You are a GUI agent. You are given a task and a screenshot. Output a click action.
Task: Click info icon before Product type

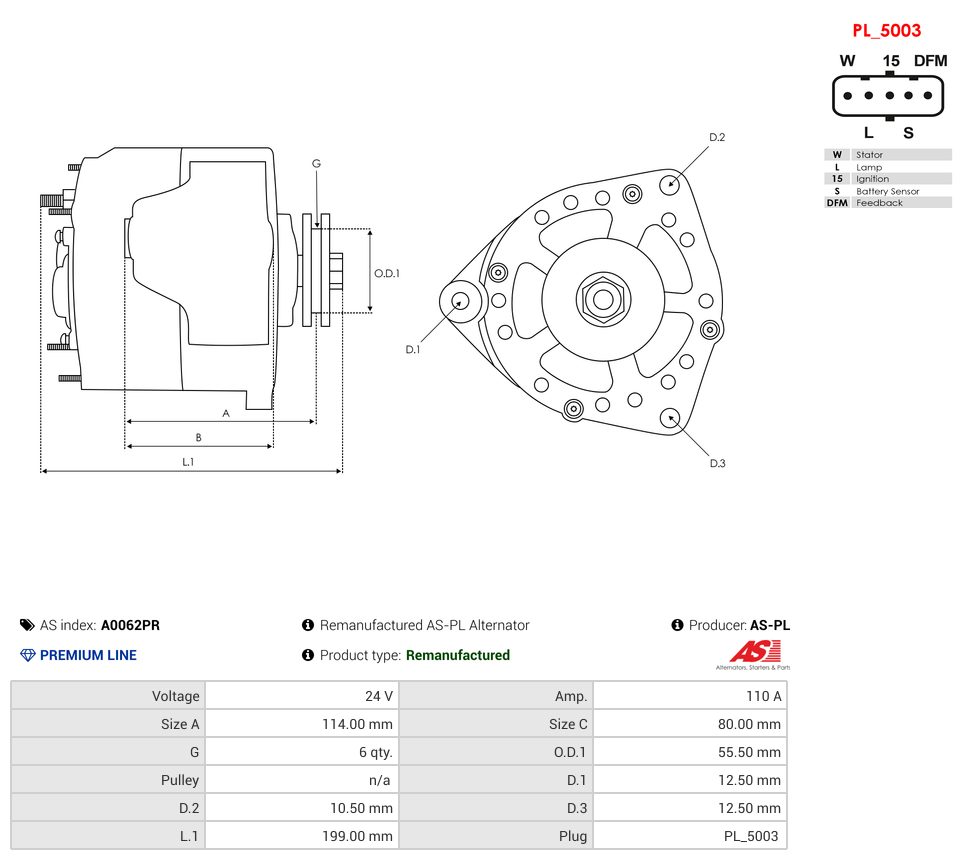[307, 655]
